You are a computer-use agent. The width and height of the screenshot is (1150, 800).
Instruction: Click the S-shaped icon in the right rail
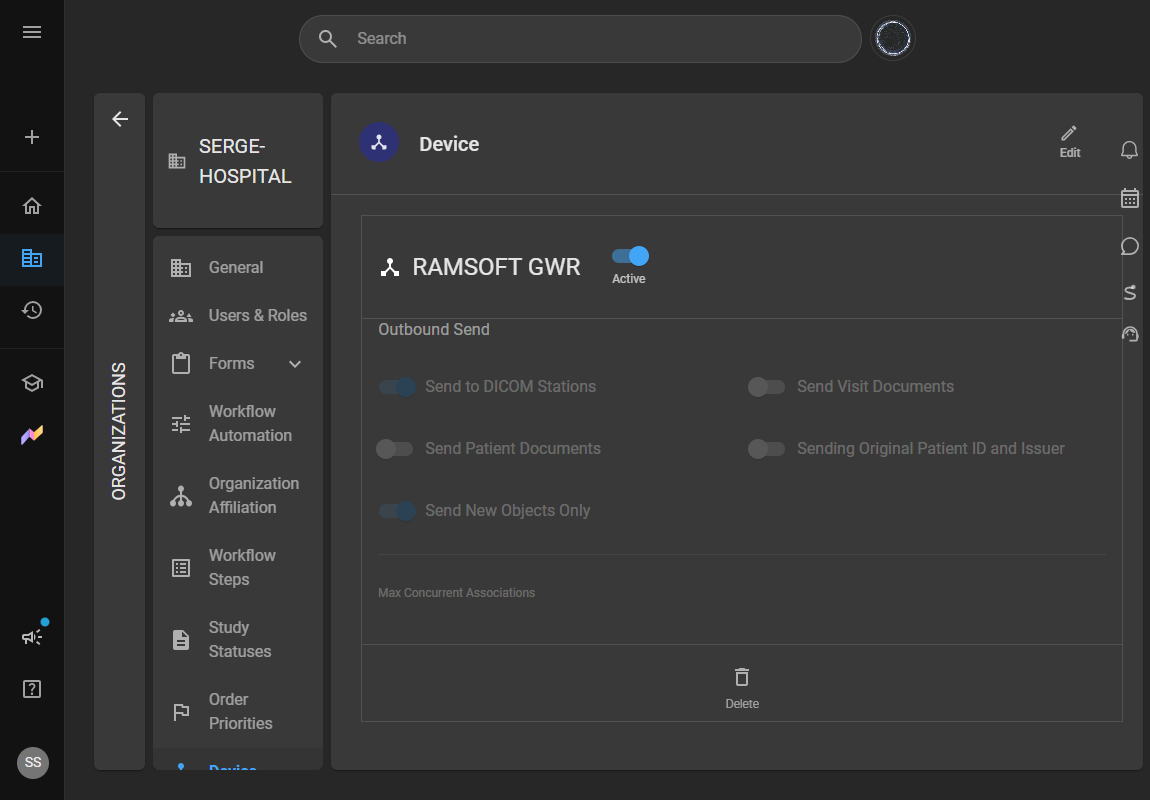[x=1129, y=293]
